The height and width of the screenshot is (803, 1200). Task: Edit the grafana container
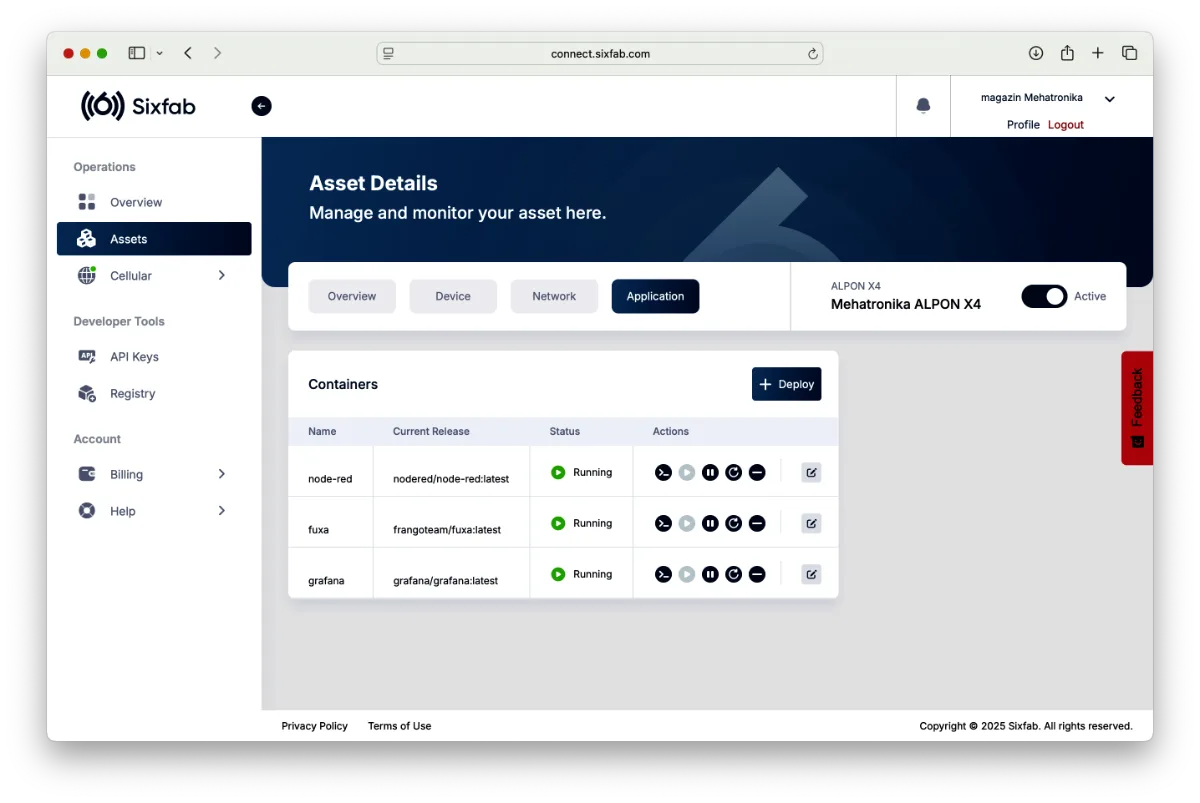[x=811, y=574]
